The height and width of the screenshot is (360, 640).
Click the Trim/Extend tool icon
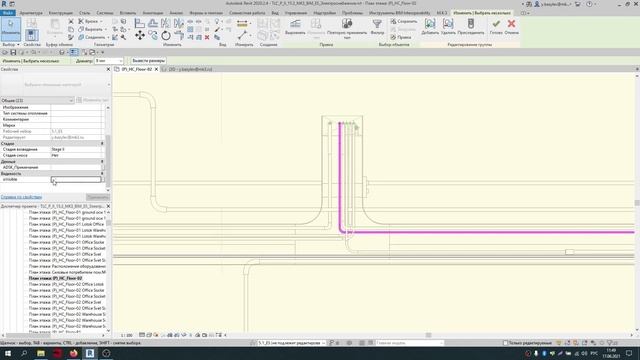tap(179, 36)
